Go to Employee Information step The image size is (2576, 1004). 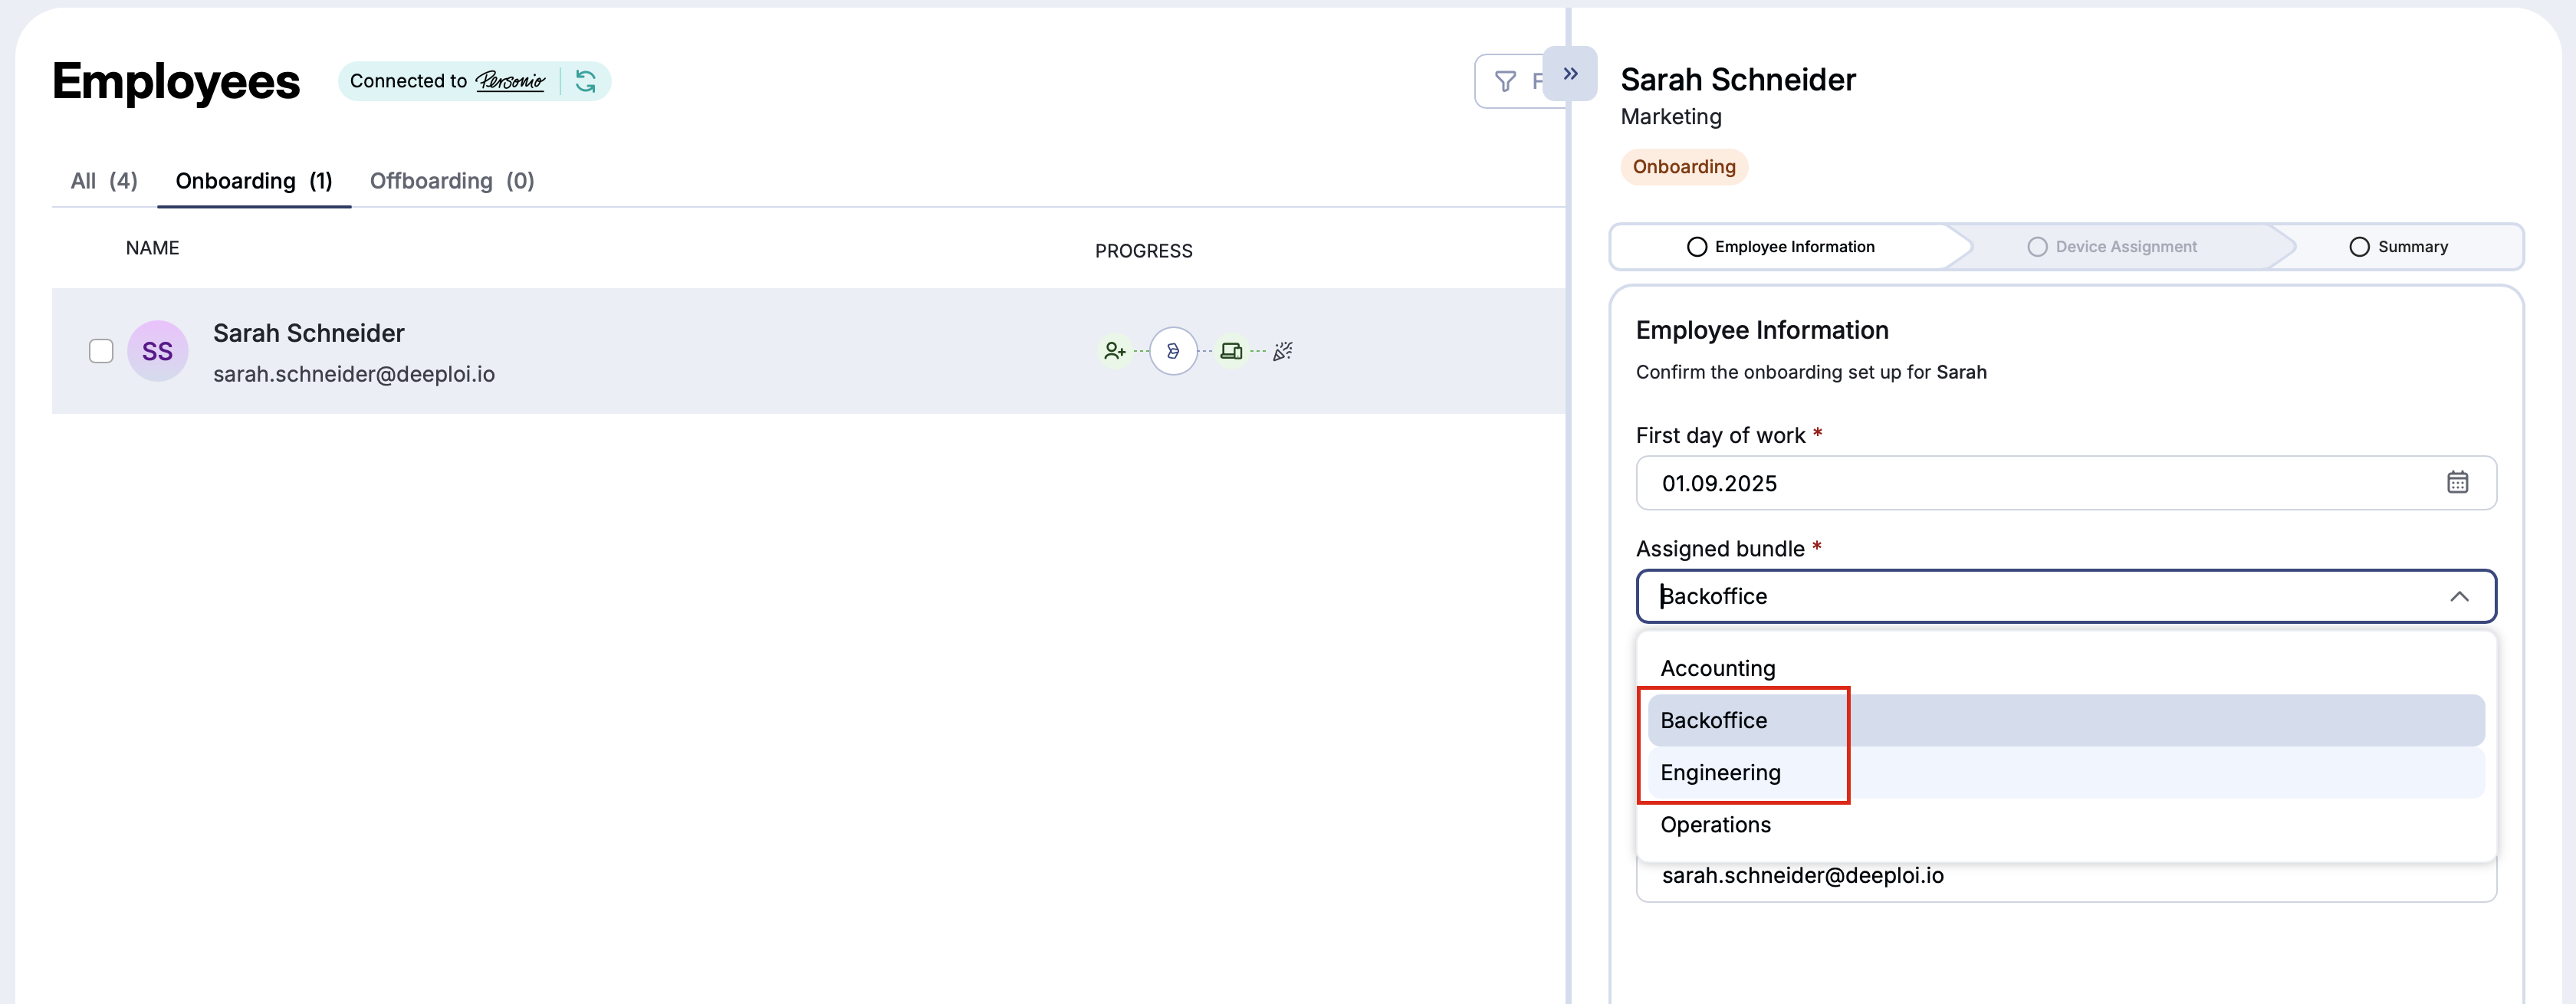tap(1780, 247)
